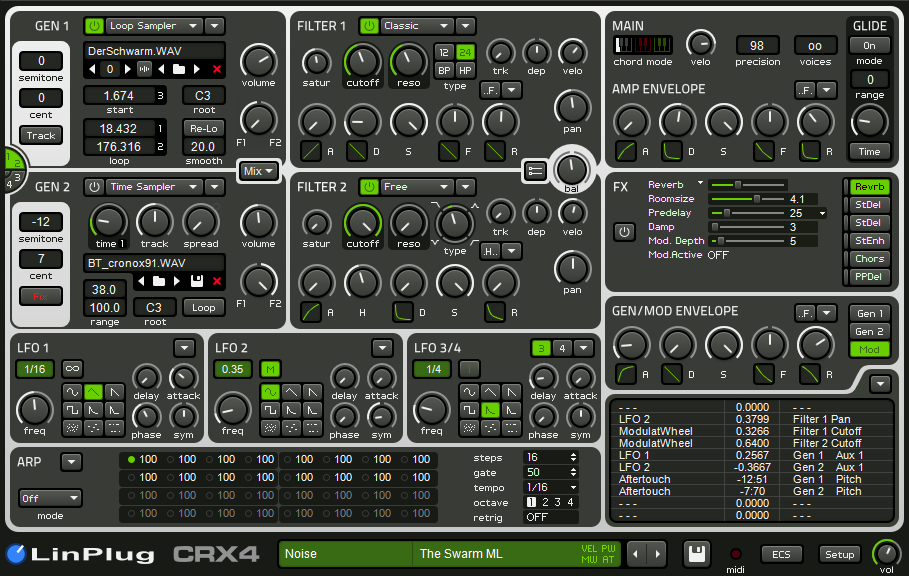Select the sine waveform in LFO 1
Image resolution: width=909 pixels, height=576 pixels.
72,392
